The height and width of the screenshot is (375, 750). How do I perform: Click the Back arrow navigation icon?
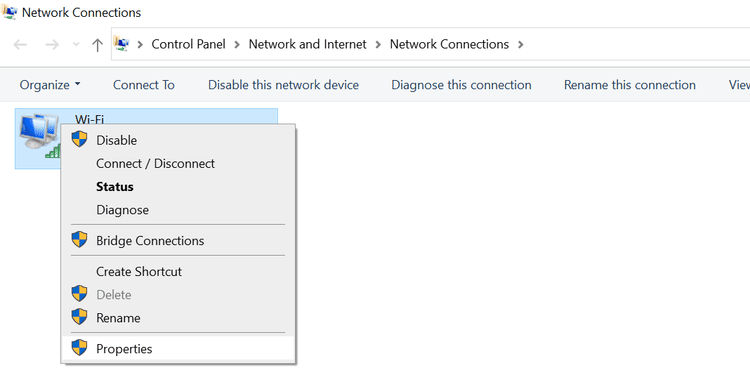click(x=20, y=45)
